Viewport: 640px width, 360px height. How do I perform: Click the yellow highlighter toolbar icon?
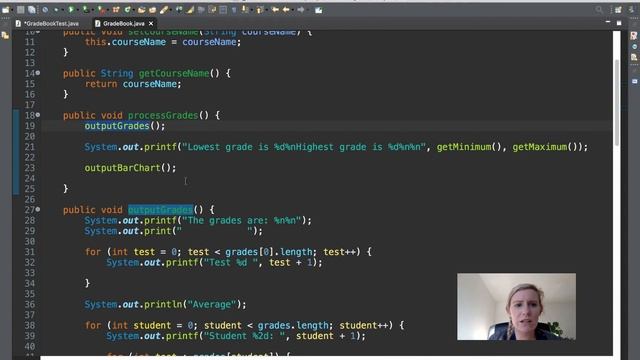click(190, 10)
